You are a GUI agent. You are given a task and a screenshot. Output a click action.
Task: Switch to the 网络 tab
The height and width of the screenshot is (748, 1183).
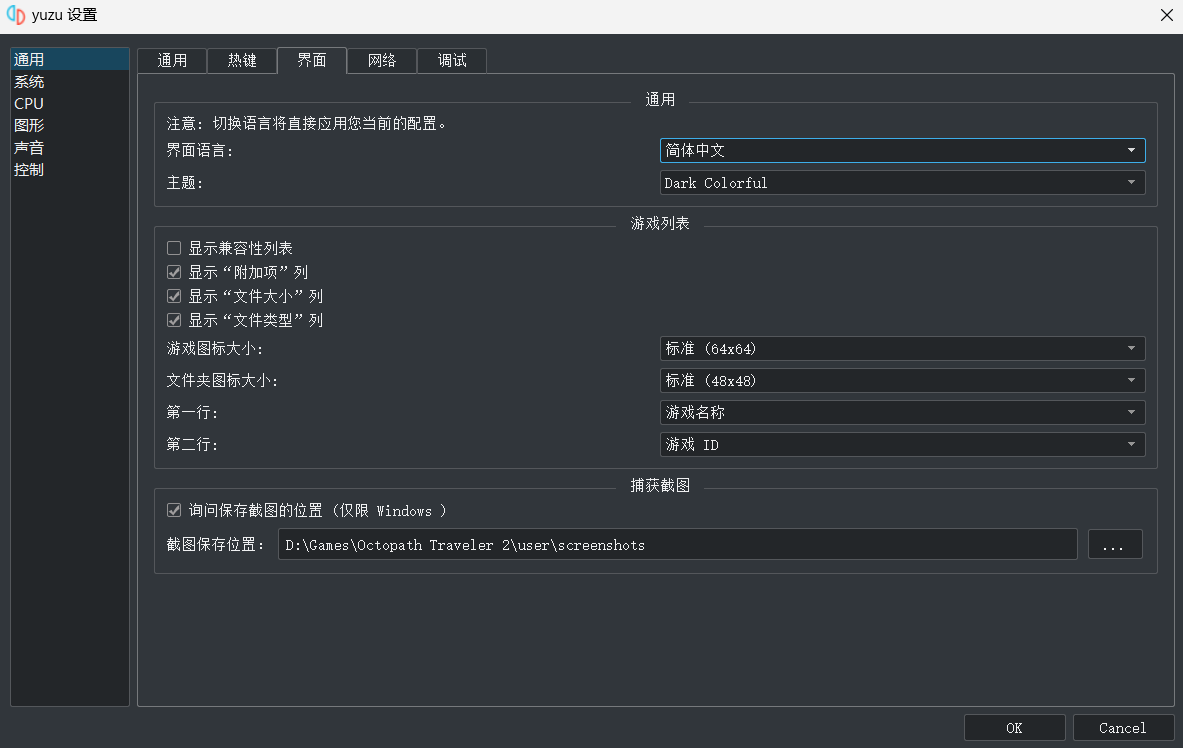pos(382,61)
